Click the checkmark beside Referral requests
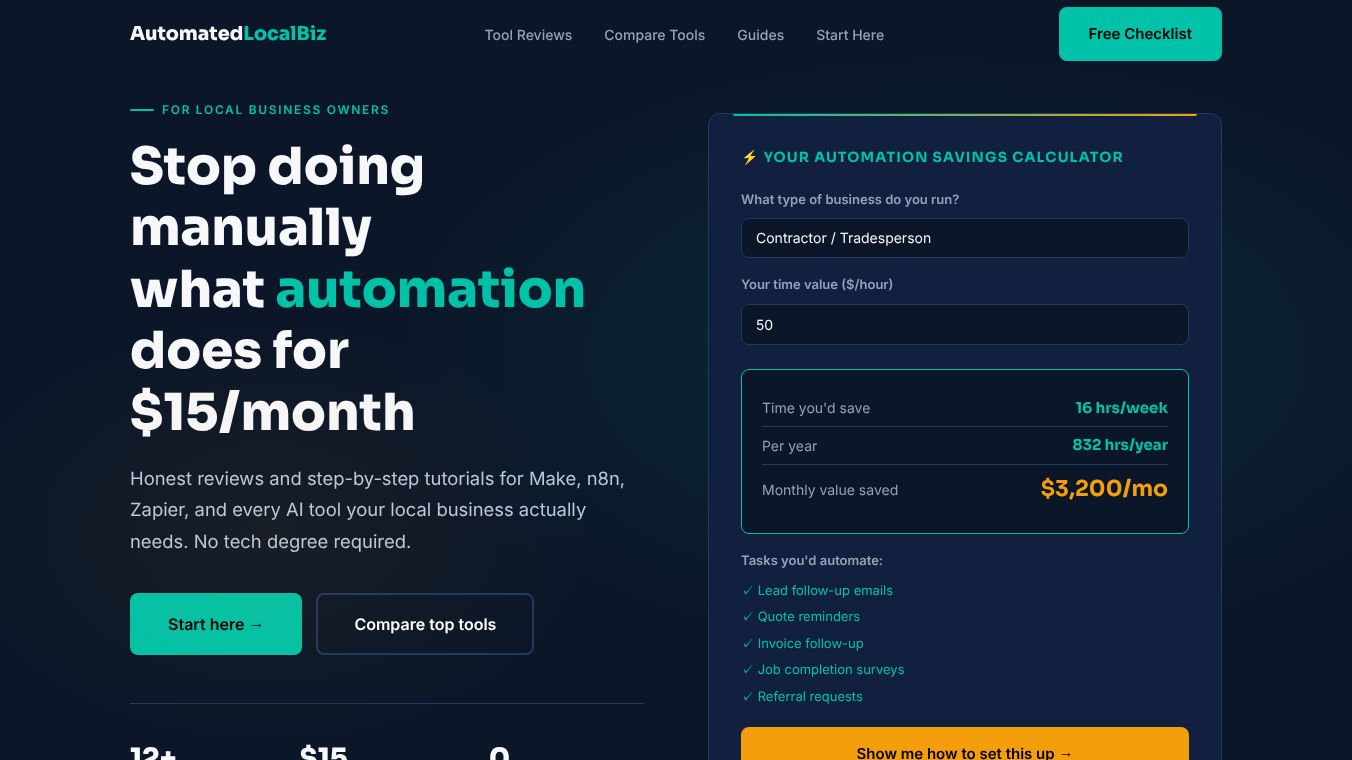 coord(747,697)
